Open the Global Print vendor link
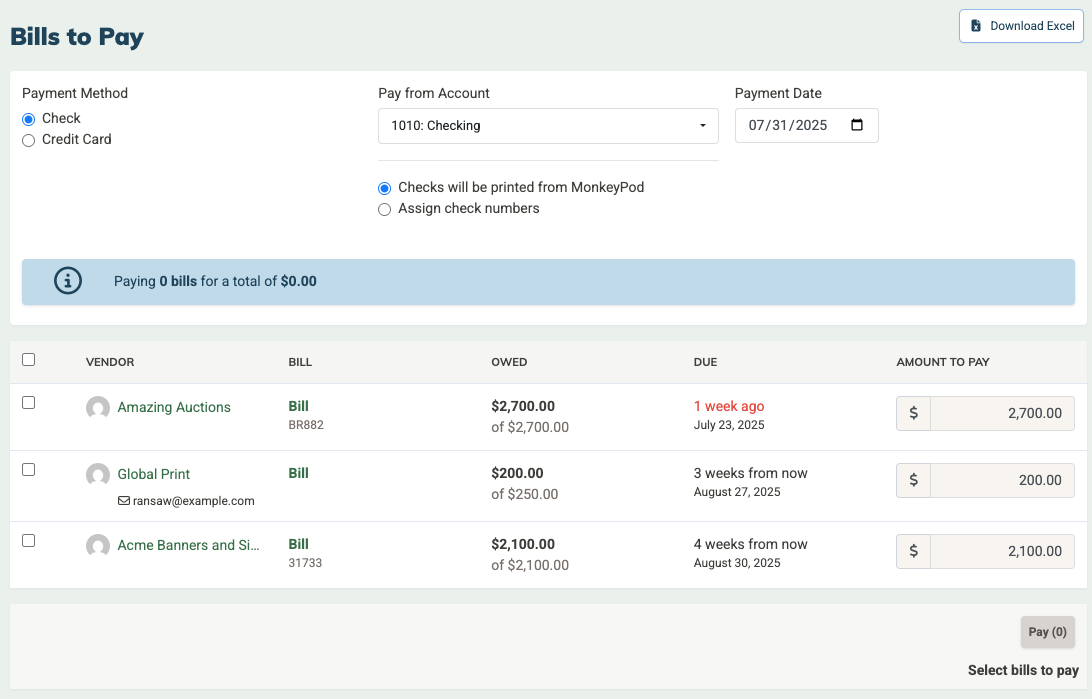The width and height of the screenshot is (1092, 699). (x=154, y=474)
